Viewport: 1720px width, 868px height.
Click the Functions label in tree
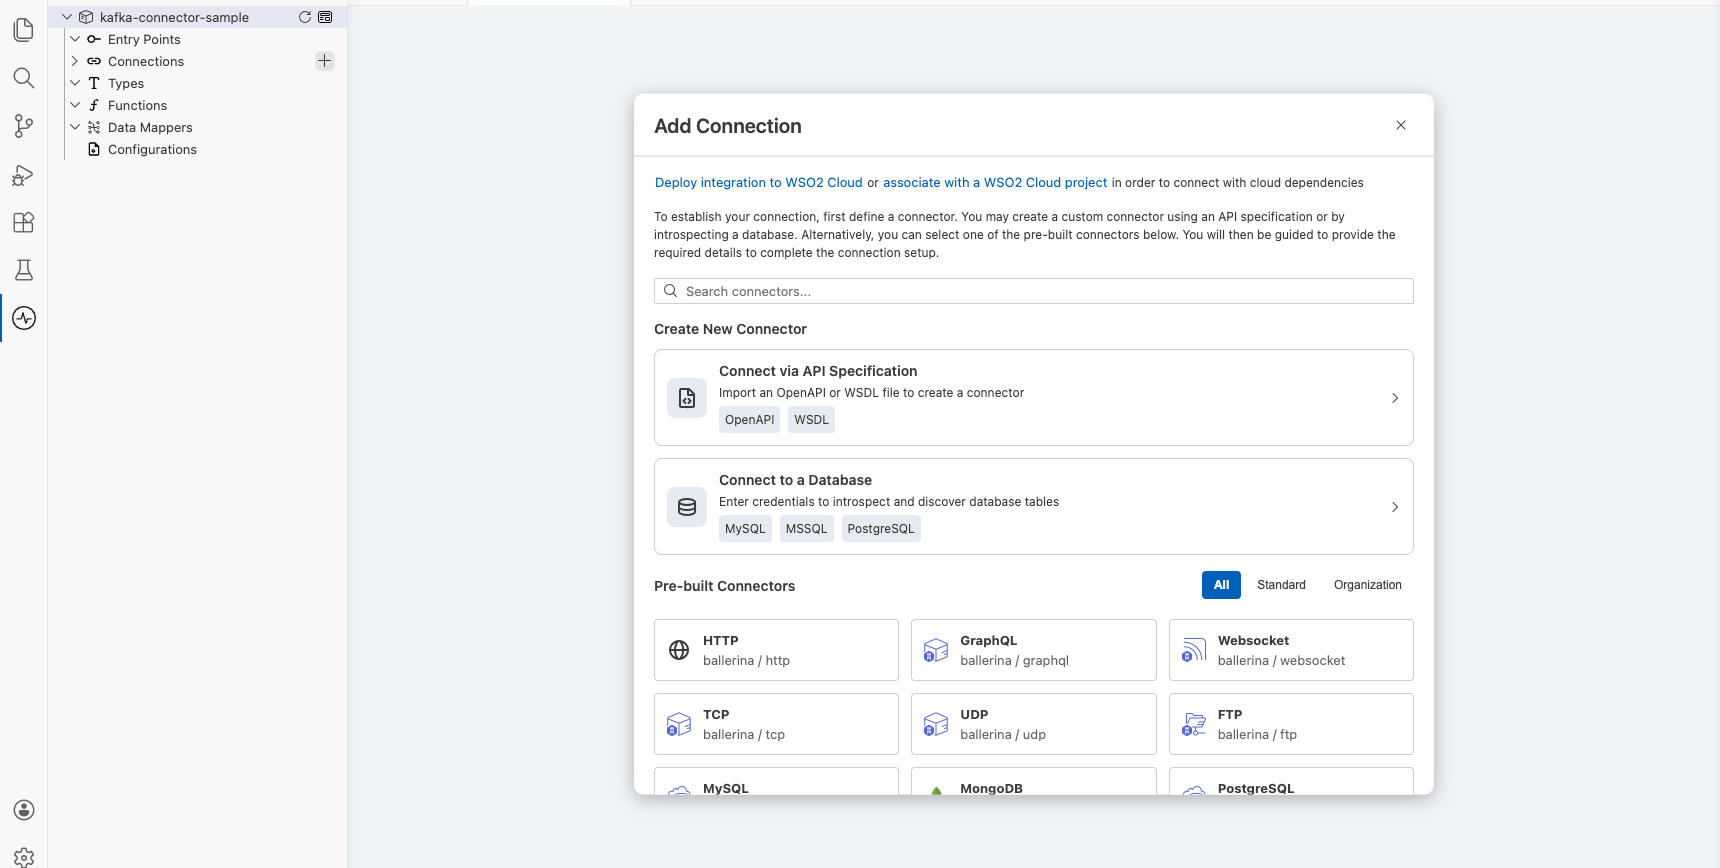pyautogui.click(x=137, y=105)
